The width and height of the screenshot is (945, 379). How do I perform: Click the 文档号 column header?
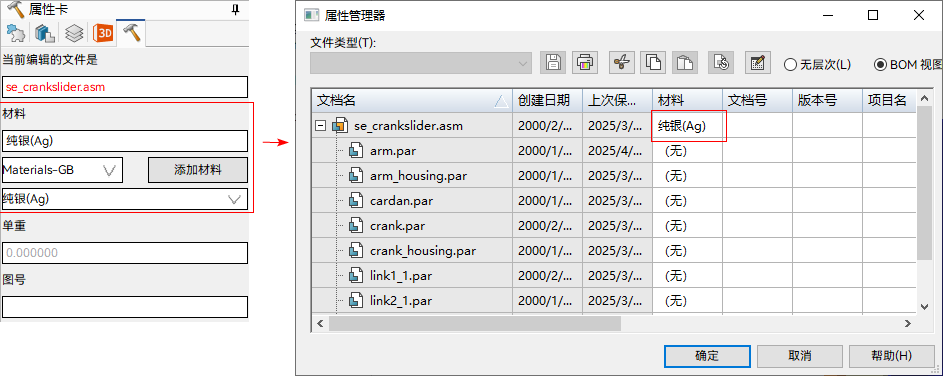click(757, 101)
